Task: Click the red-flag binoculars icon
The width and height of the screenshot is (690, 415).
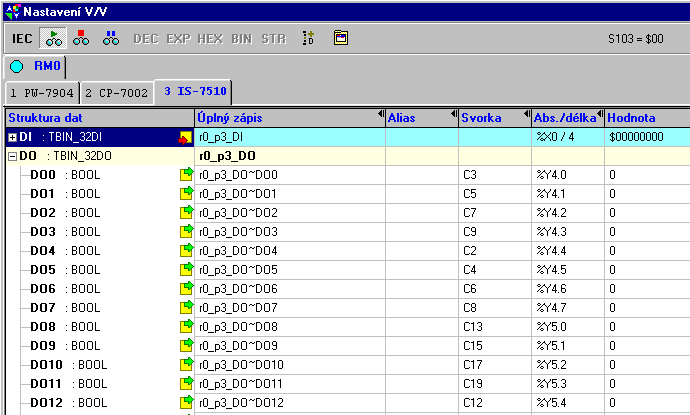Action: (x=81, y=38)
